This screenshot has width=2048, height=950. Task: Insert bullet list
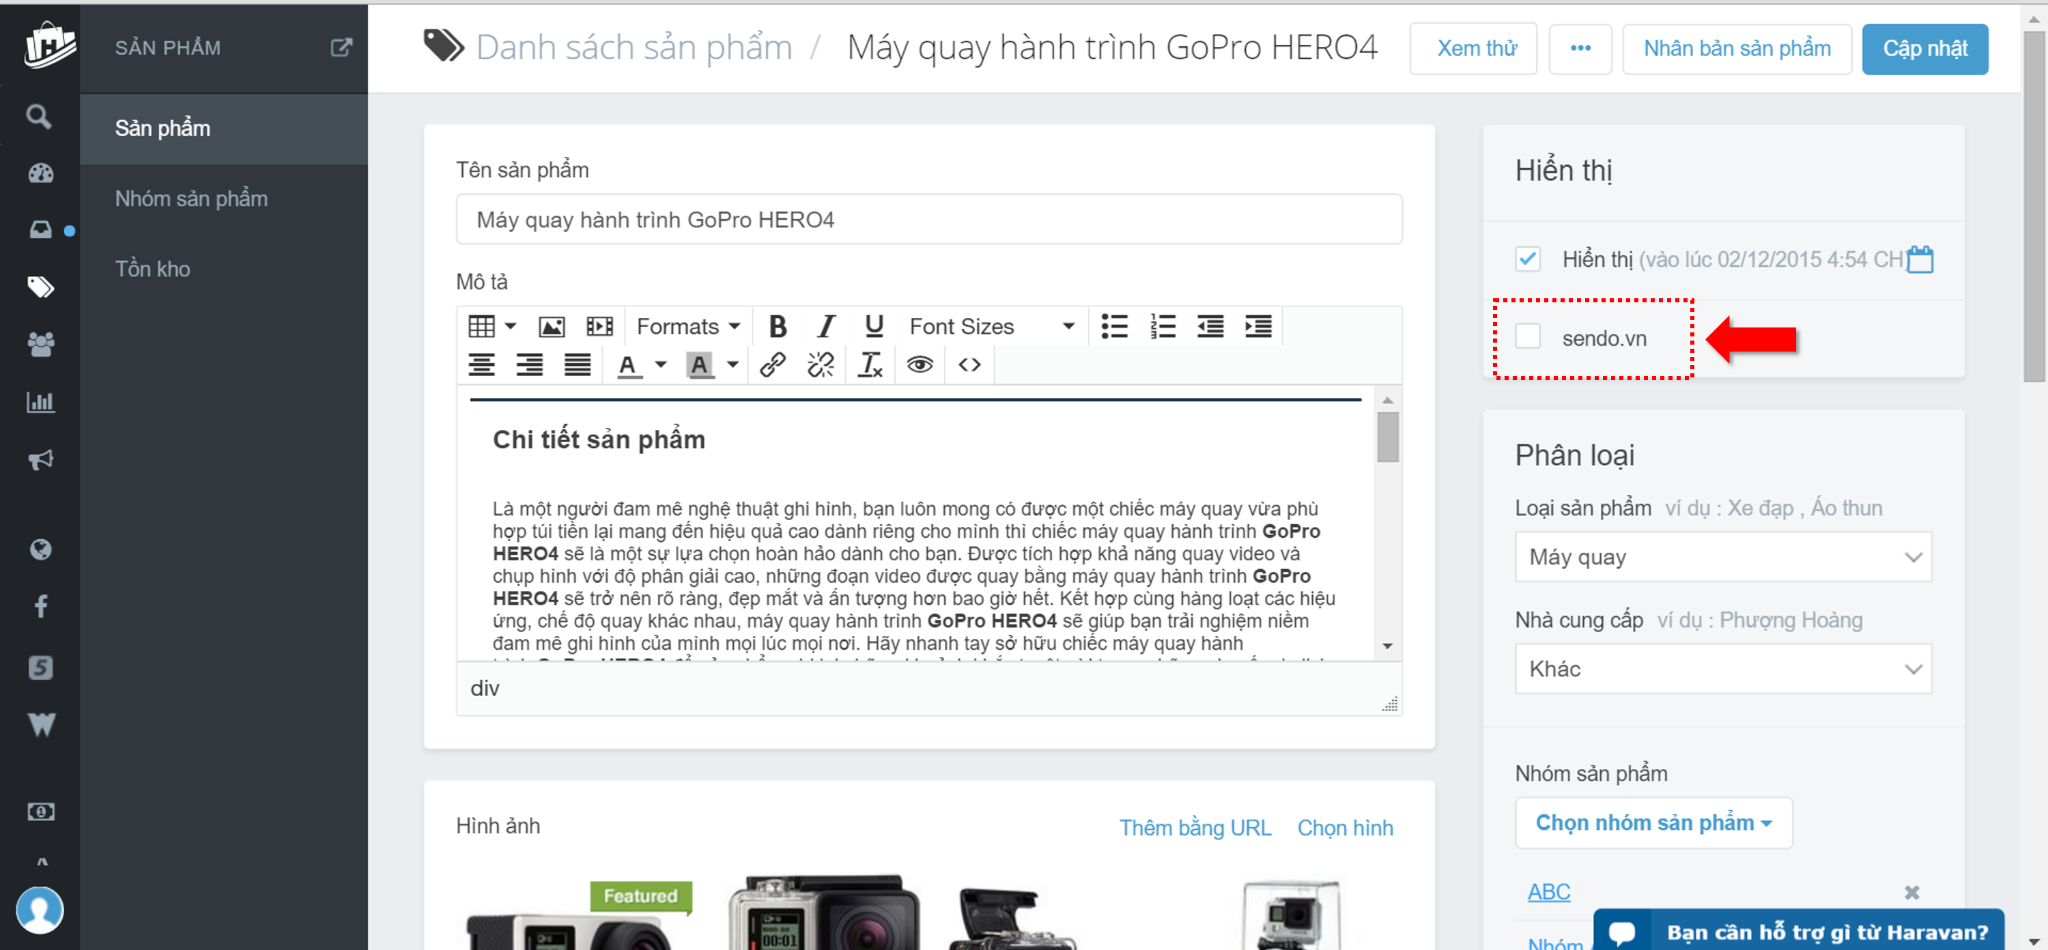[1114, 326]
